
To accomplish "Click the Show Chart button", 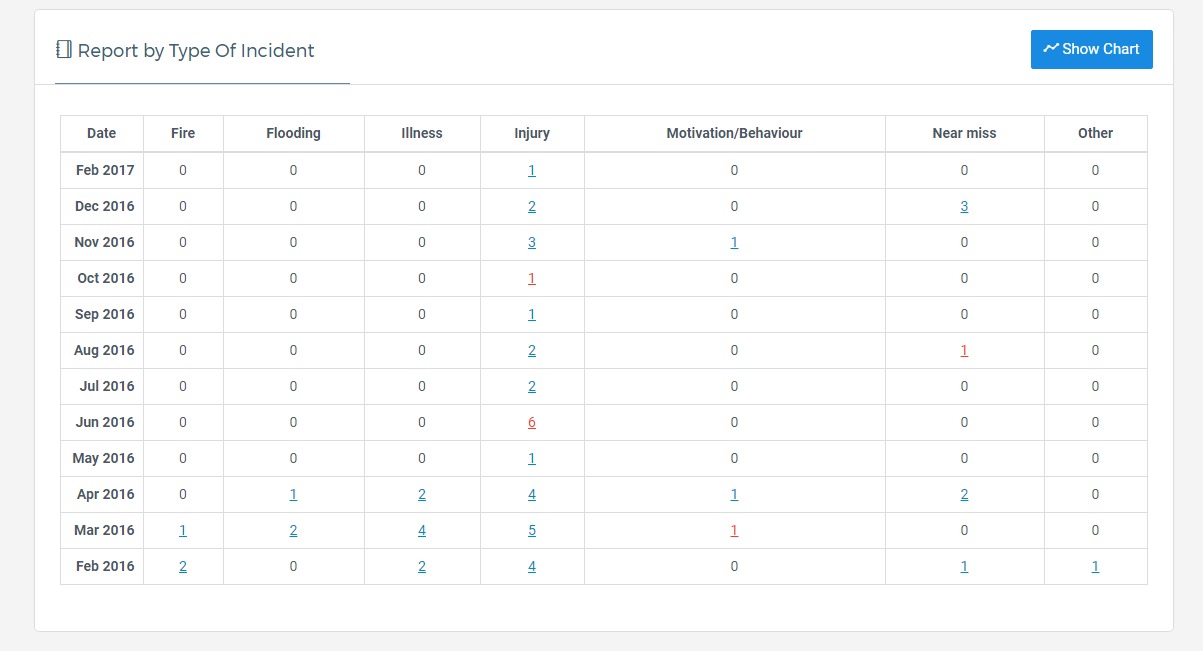I will [x=1091, y=49].
